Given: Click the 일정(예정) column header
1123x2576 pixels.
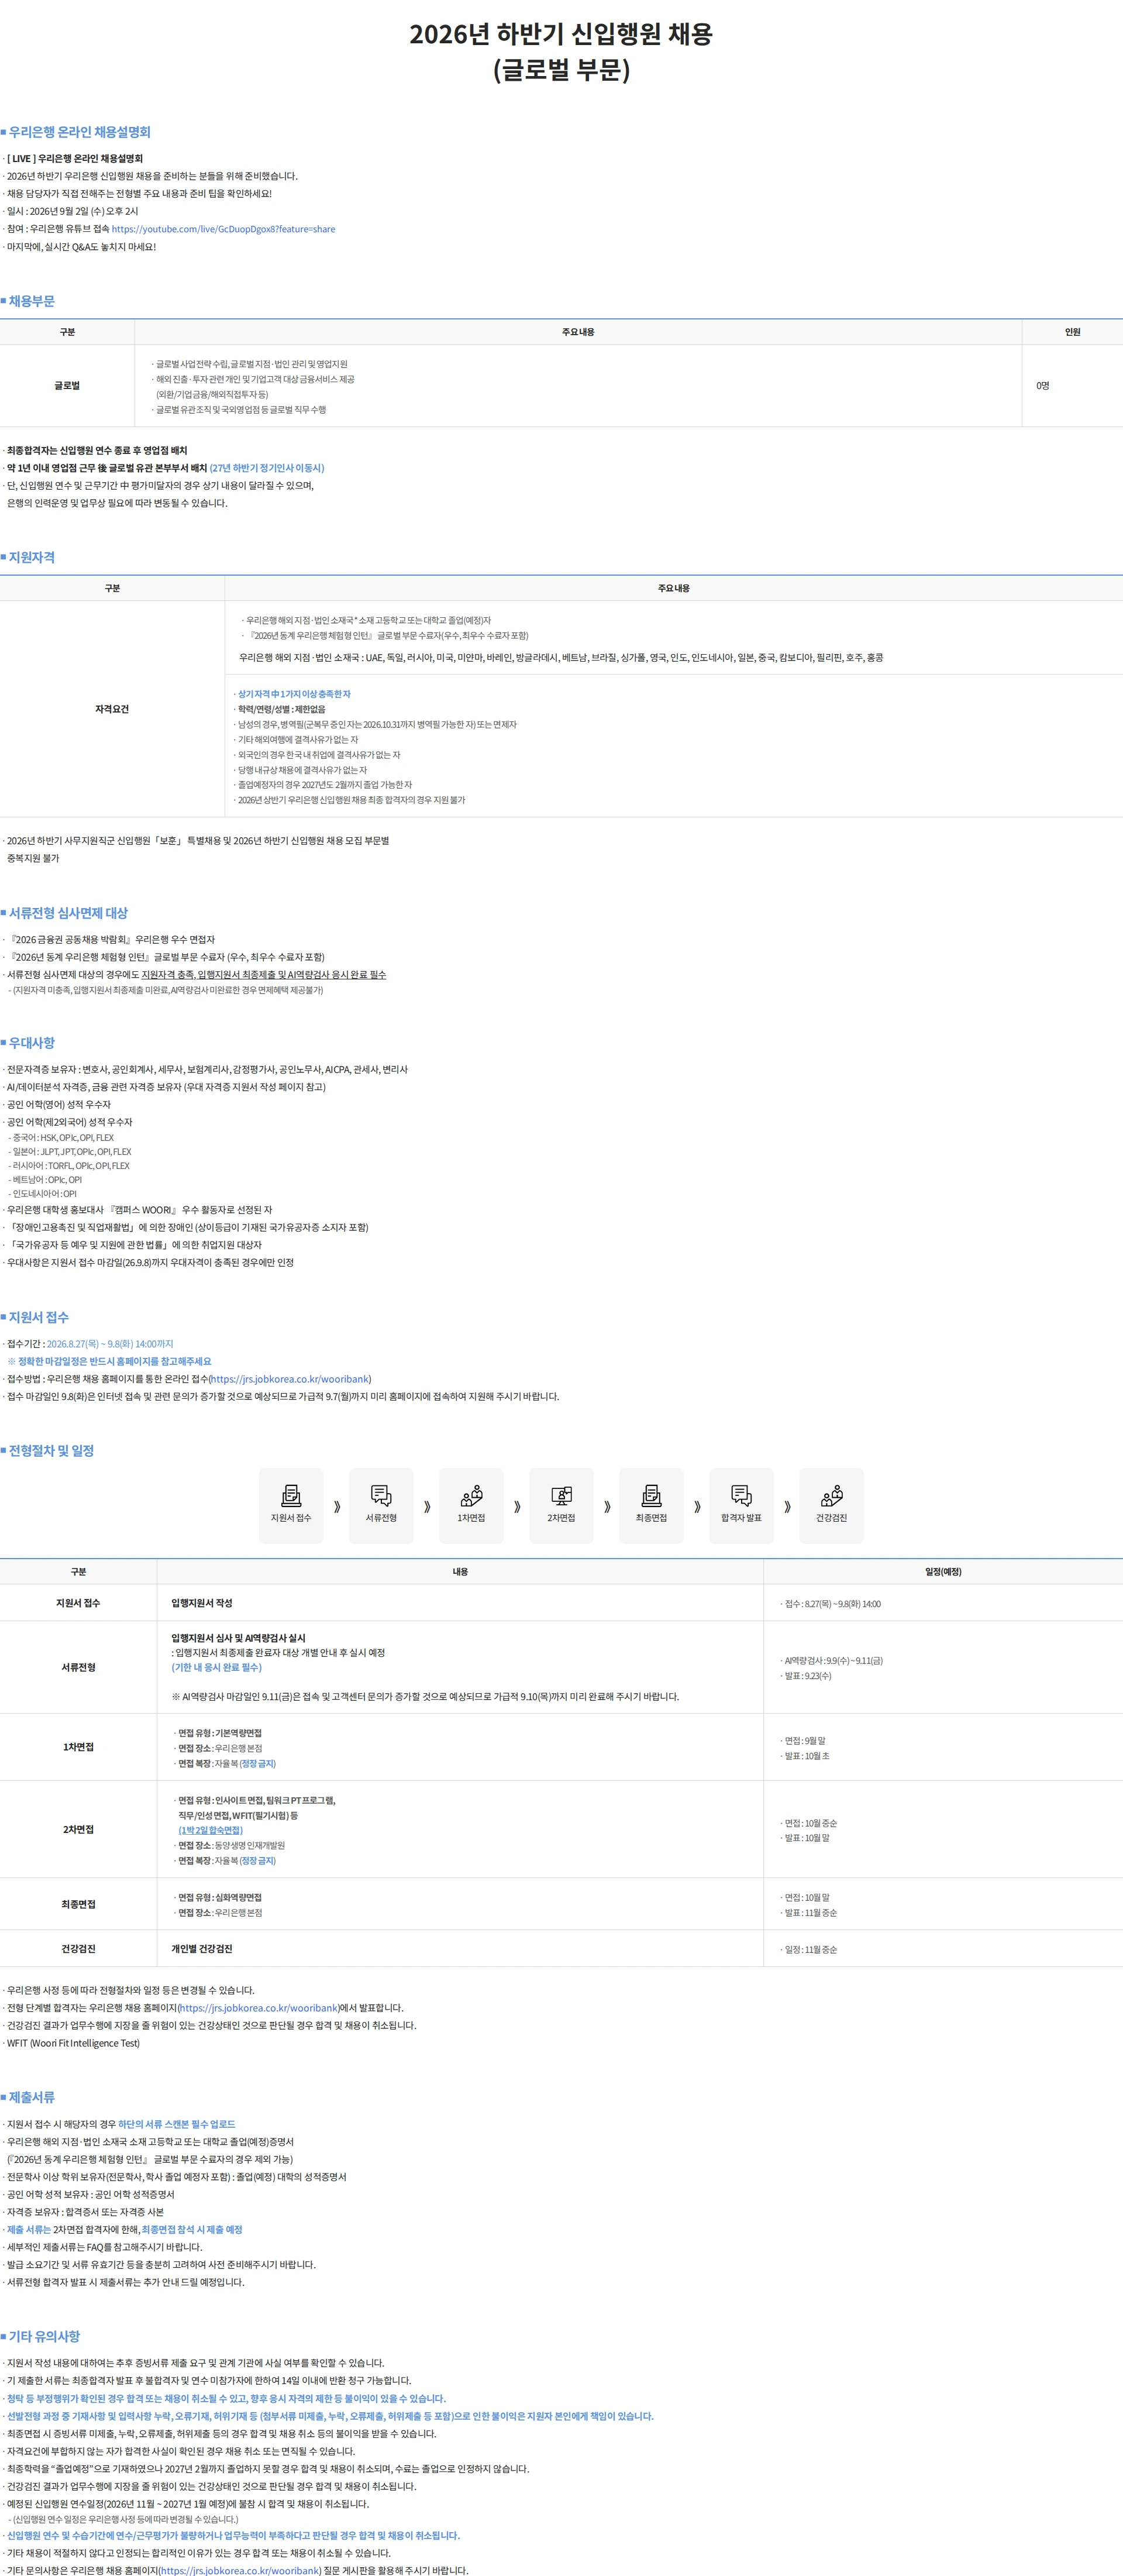Looking at the screenshot, I should pos(943,1572).
